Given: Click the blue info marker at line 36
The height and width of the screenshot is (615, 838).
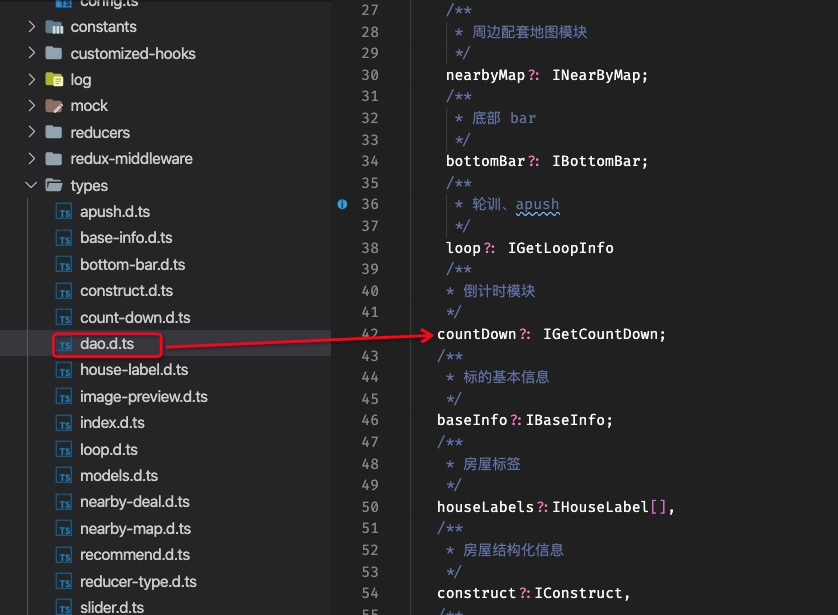Looking at the screenshot, I should tap(342, 204).
